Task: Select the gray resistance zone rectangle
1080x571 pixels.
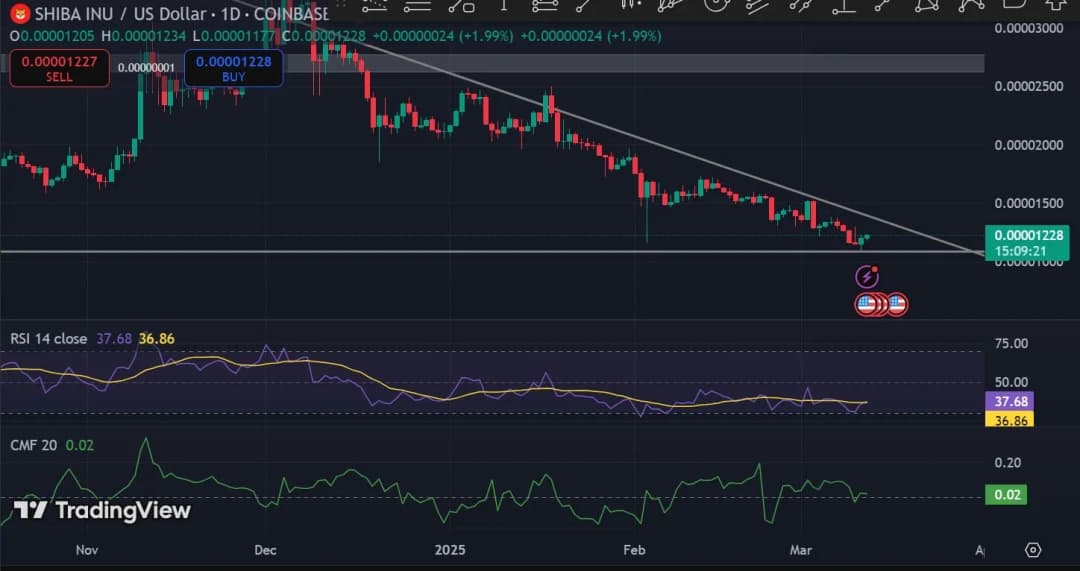Action: click(x=640, y=64)
